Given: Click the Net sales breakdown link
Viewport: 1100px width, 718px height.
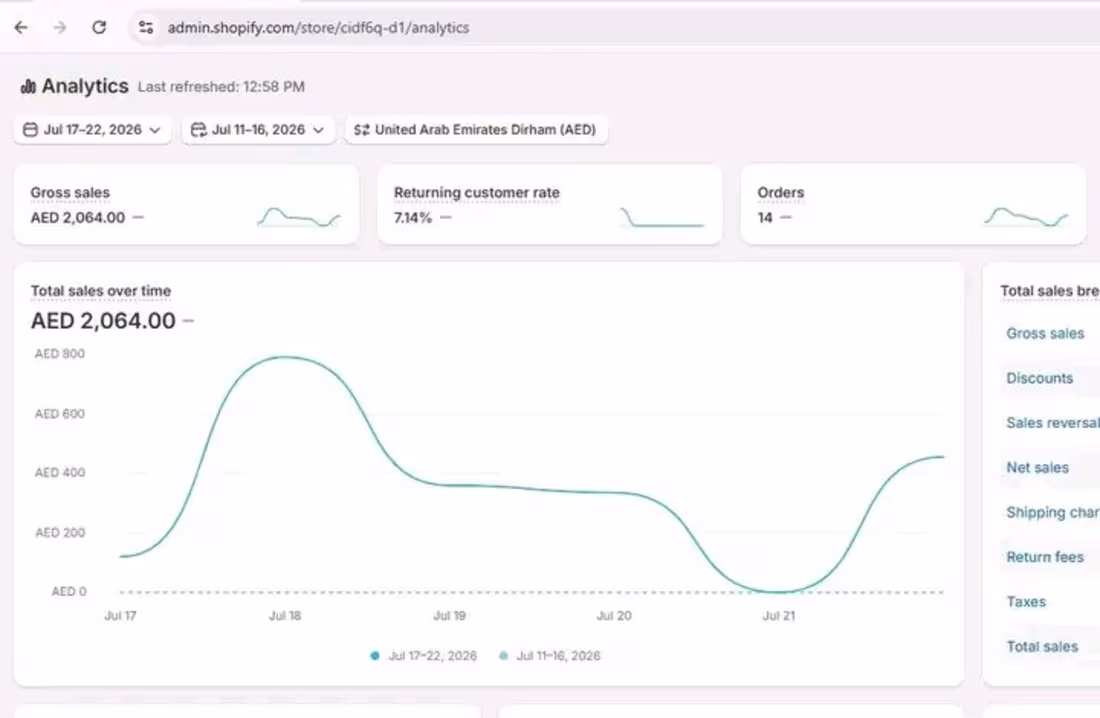Looking at the screenshot, I should (x=1037, y=467).
